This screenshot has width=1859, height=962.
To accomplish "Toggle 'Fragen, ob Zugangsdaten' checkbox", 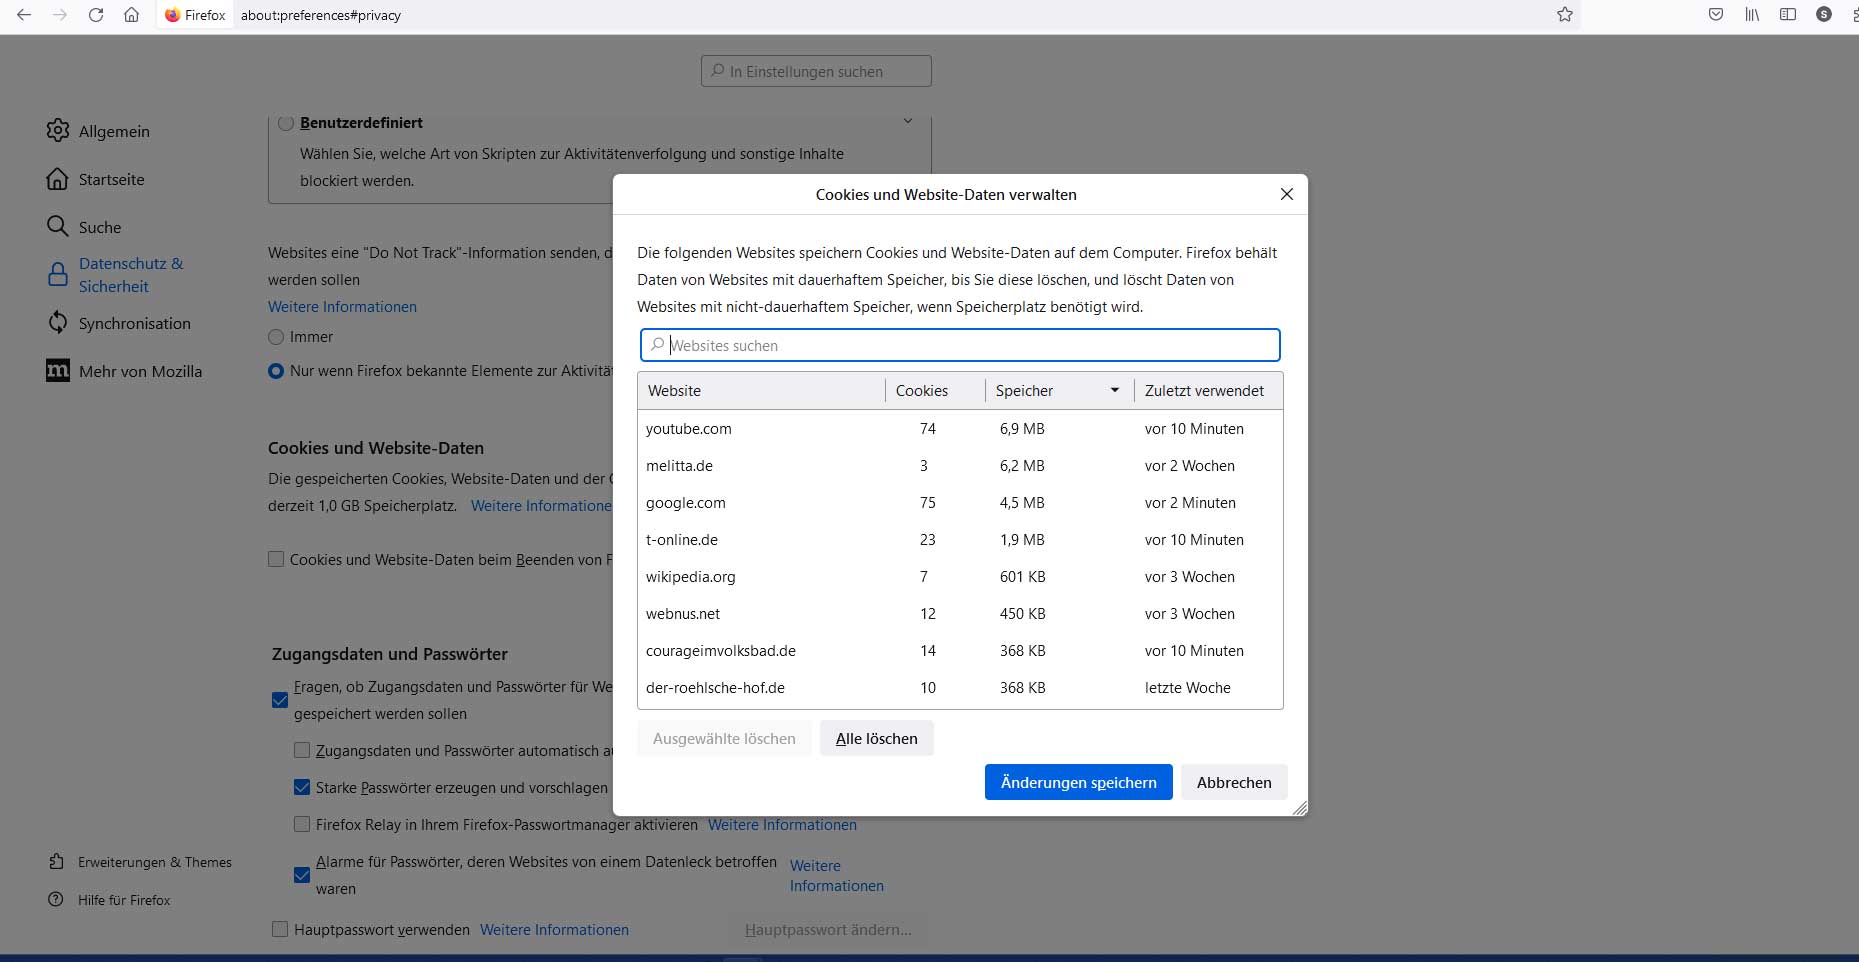I will pos(280,700).
